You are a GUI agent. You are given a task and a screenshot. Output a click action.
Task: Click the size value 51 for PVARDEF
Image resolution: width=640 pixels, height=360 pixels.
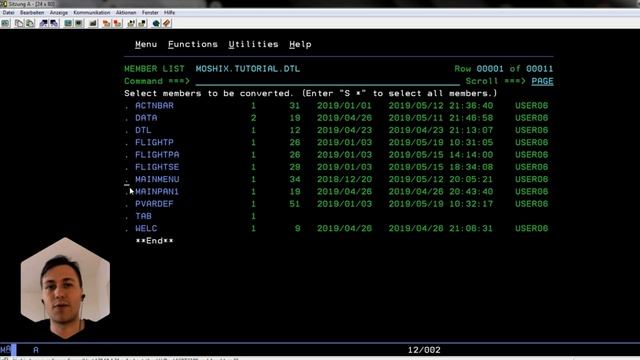(295, 204)
